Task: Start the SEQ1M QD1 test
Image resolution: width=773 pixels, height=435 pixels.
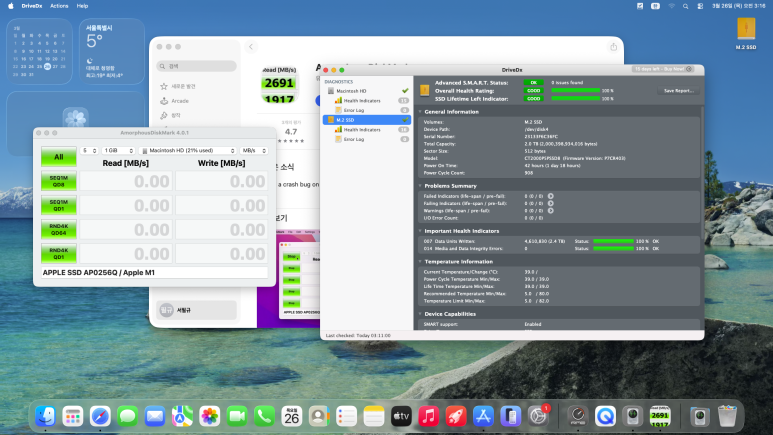Action: click(x=59, y=205)
